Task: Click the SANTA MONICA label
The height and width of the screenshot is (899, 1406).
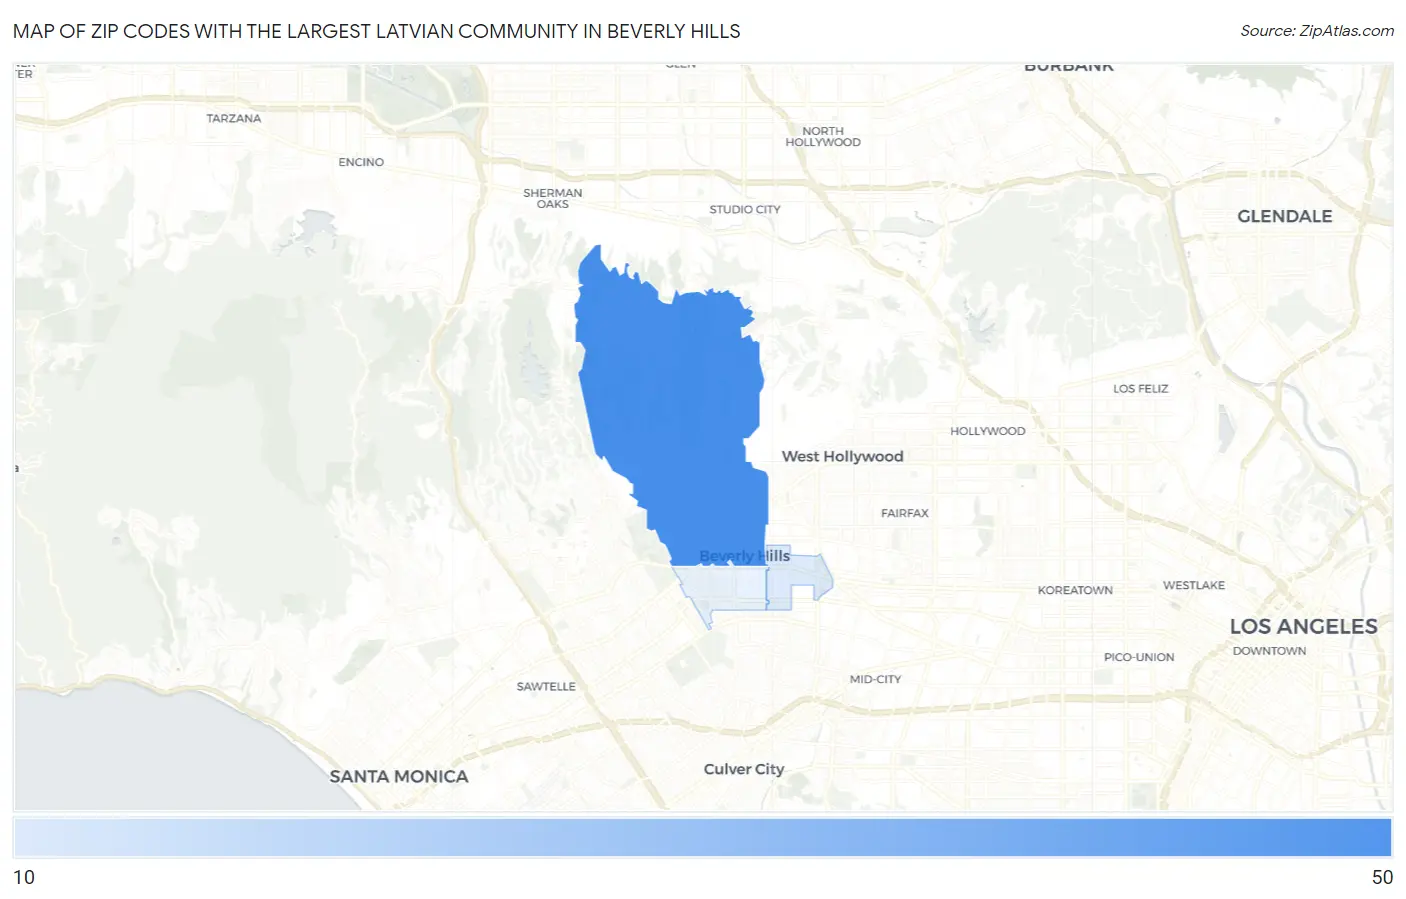Action: coord(399,776)
